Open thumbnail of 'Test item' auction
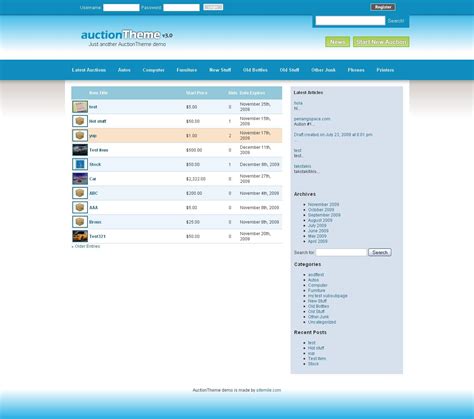Viewport: 474px width, 419px height. (80, 150)
